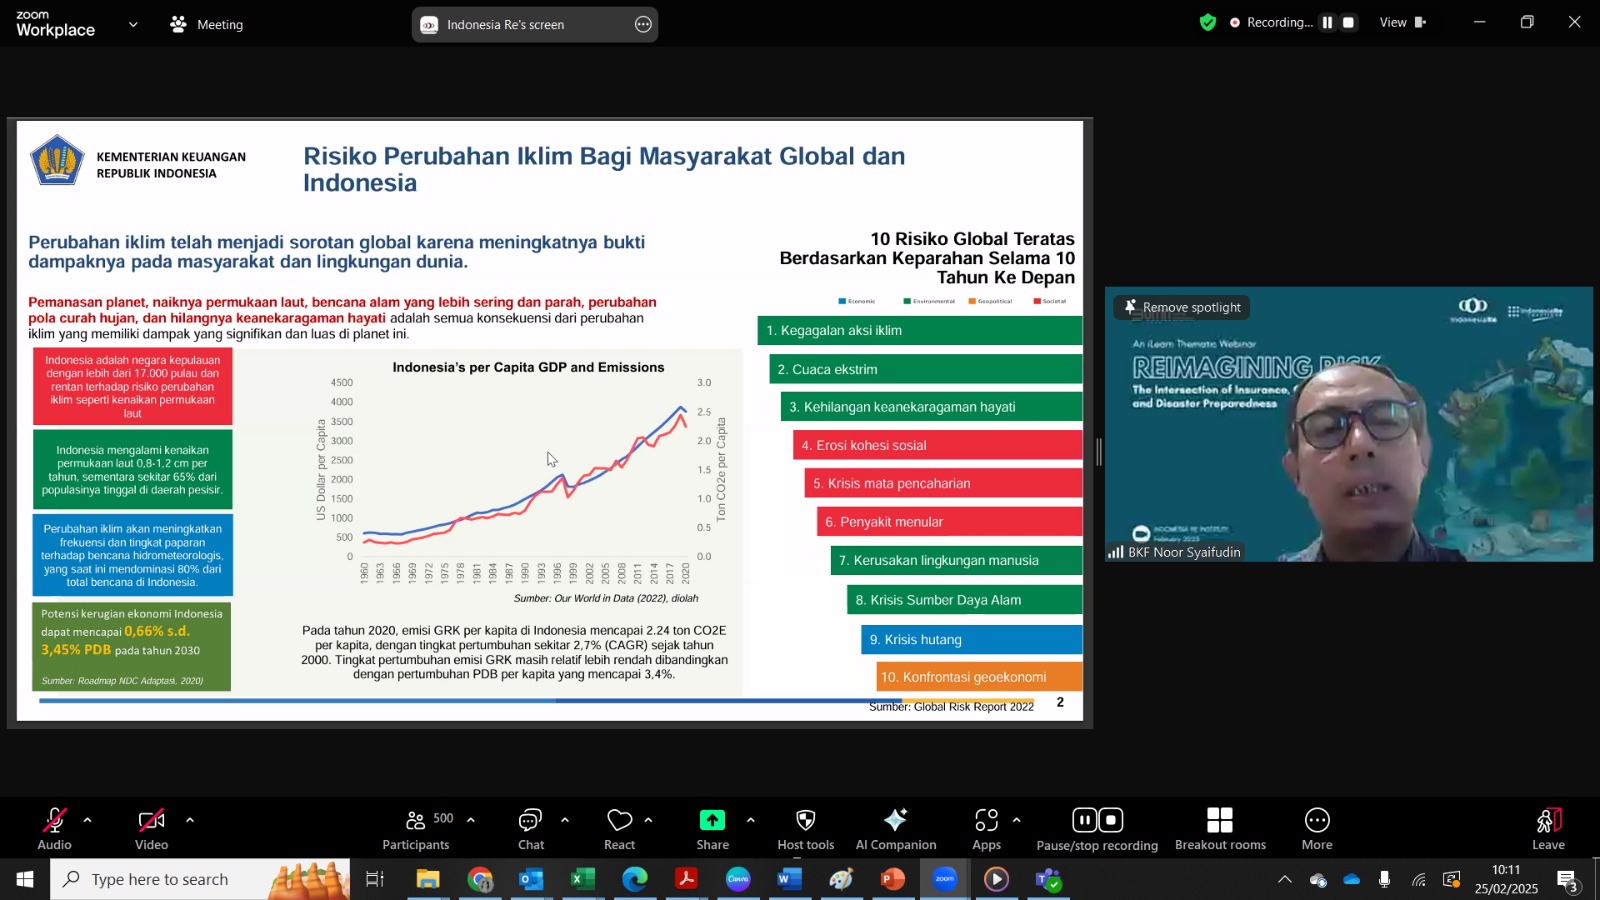This screenshot has height=900, width=1600.
Task: Select the Meeting tab
Action: (x=207, y=24)
